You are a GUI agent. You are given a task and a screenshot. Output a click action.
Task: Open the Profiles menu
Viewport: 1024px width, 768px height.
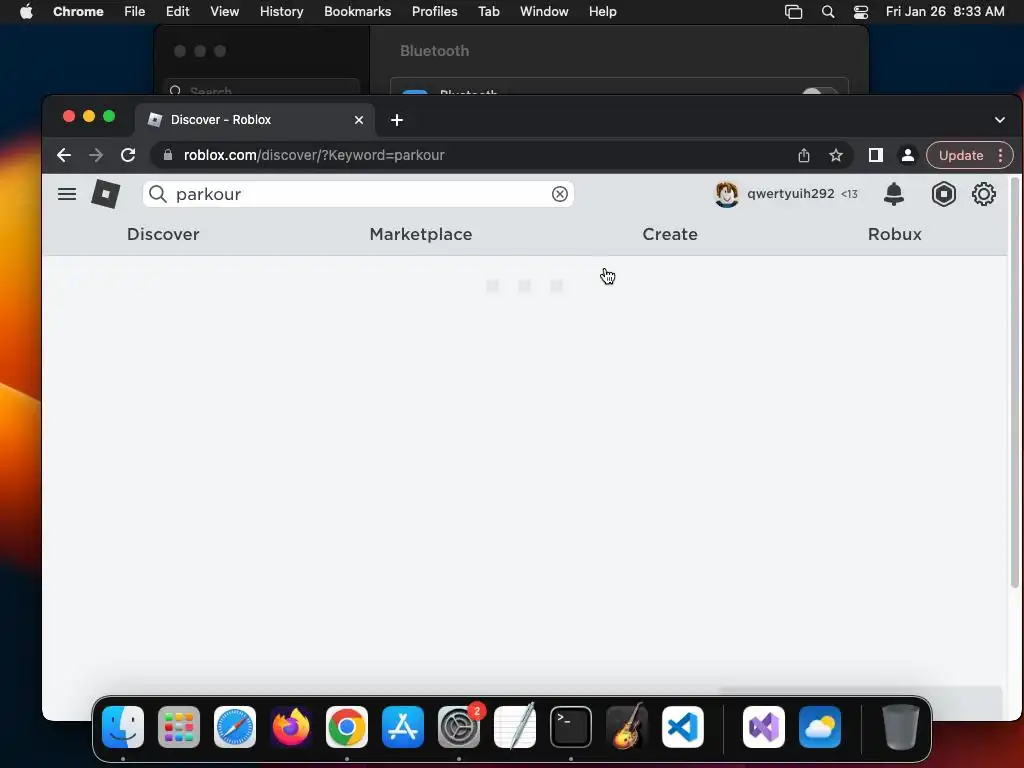pos(434,12)
